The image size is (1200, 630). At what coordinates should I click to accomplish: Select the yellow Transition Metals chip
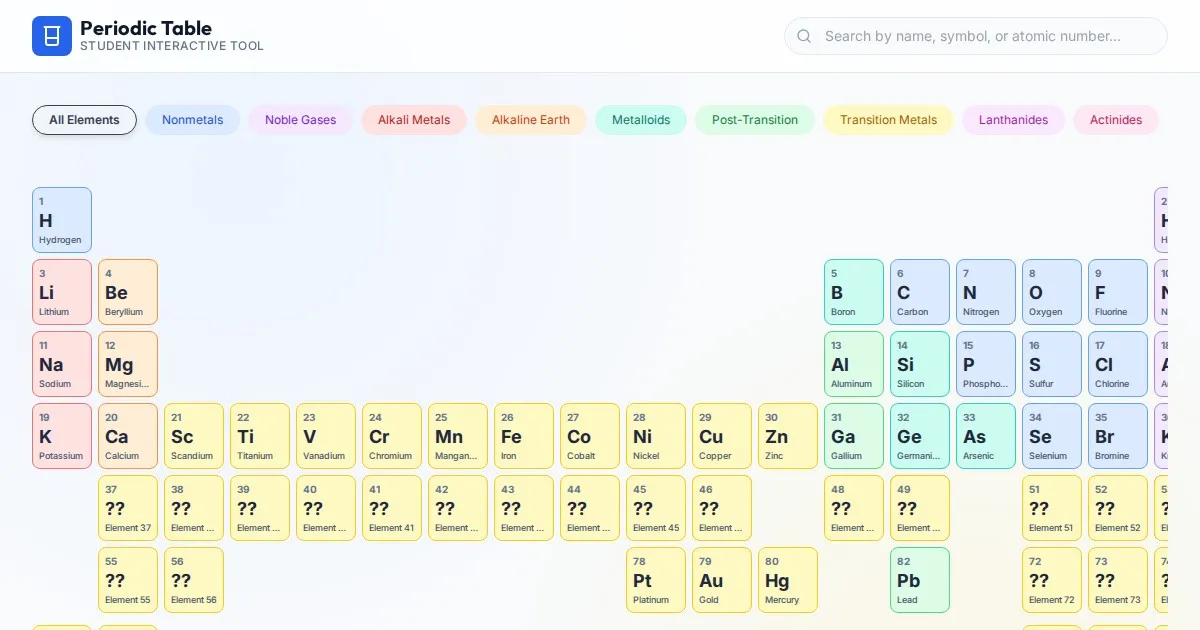point(888,120)
